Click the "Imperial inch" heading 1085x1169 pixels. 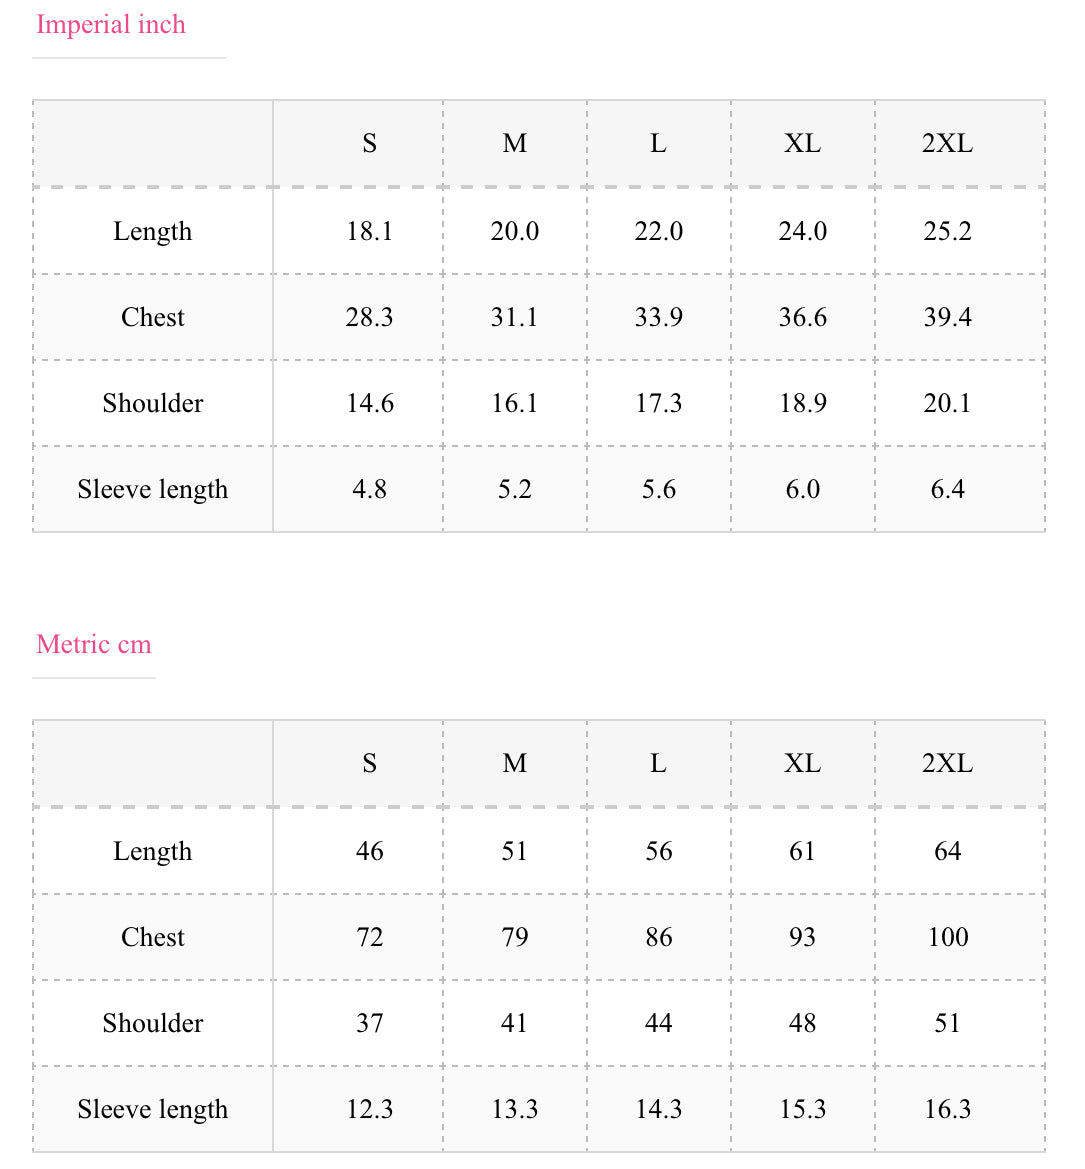point(111,25)
